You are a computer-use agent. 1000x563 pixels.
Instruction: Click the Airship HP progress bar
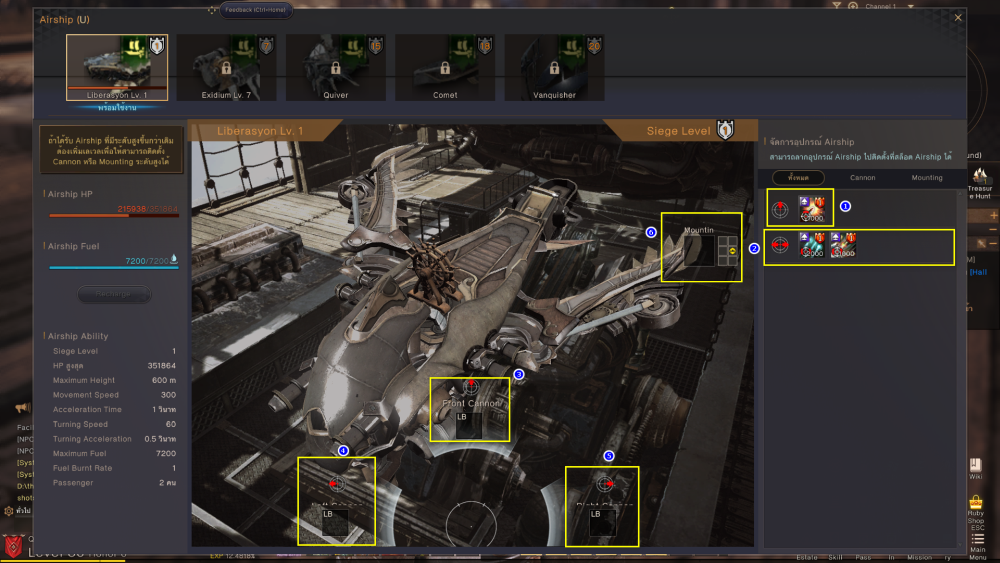pos(114,216)
